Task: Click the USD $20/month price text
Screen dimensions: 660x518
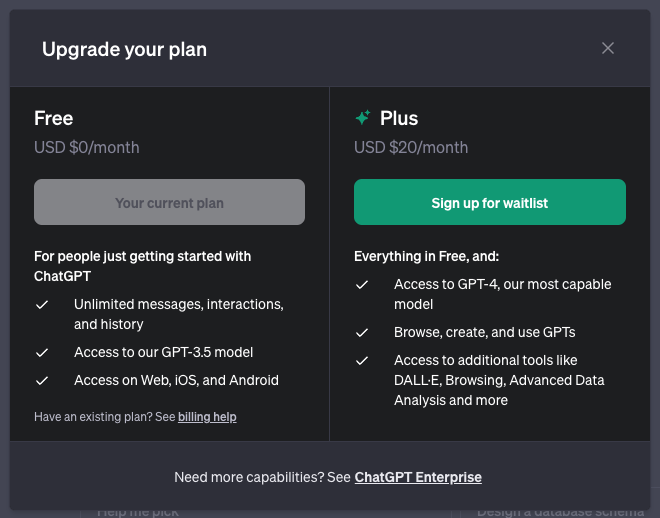Action: pos(411,147)
